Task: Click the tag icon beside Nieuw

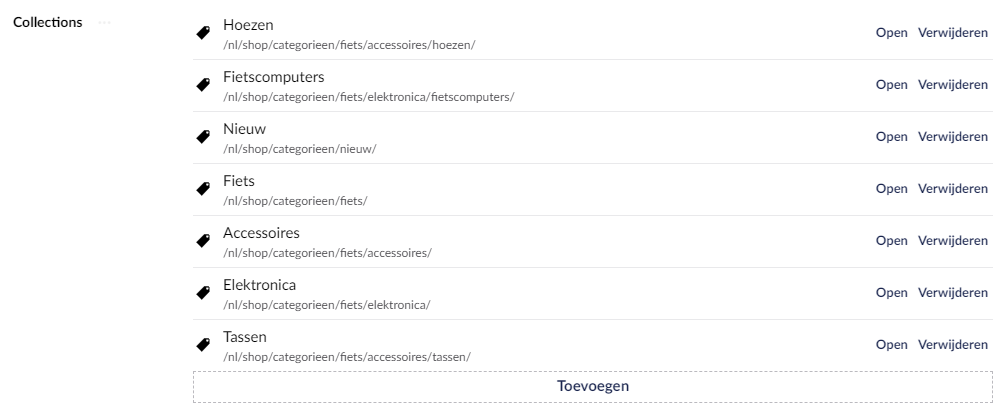Action: 203,137
